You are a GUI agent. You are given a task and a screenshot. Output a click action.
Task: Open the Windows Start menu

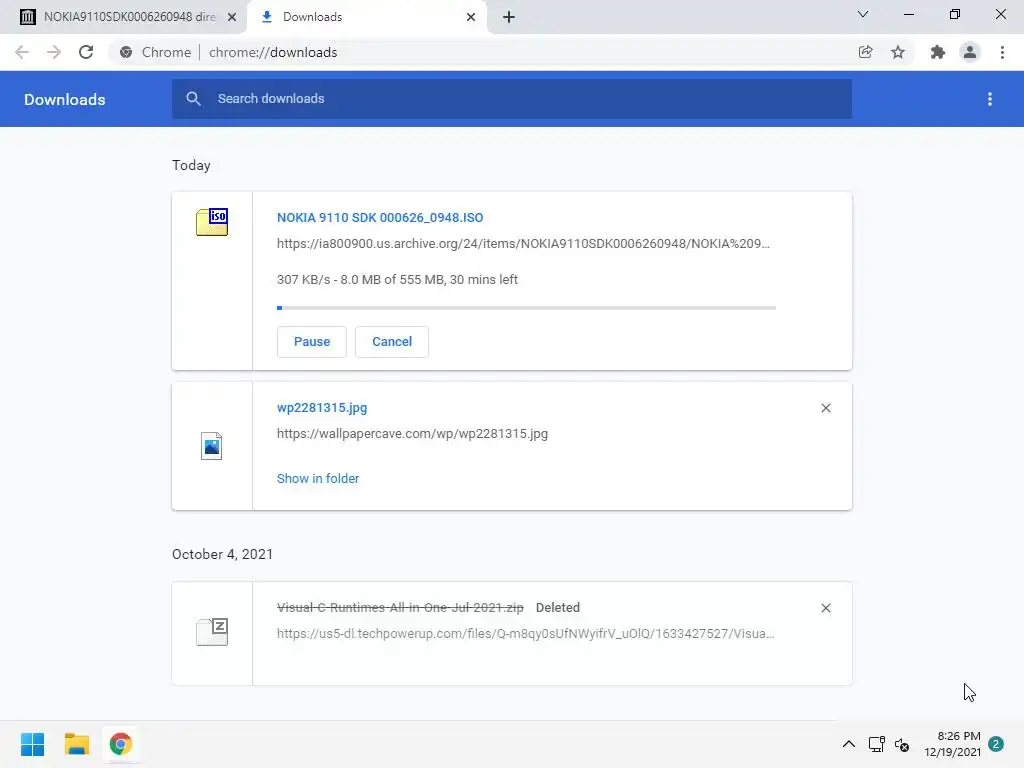pyautogui.click(x=33, y=744)
